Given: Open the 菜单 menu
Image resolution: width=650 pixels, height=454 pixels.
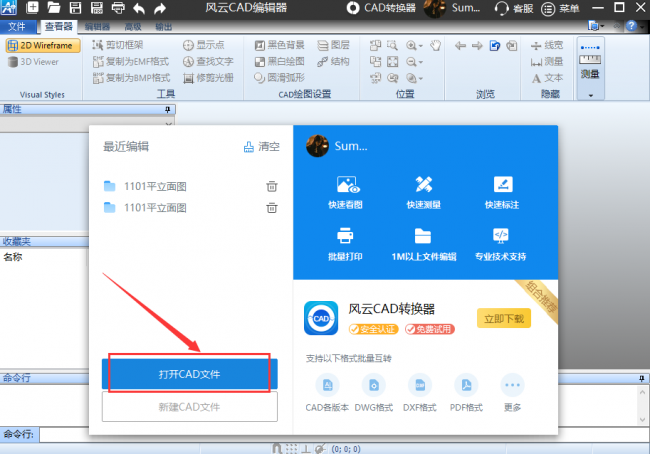Looking at the screenshot, I should 560,8.
